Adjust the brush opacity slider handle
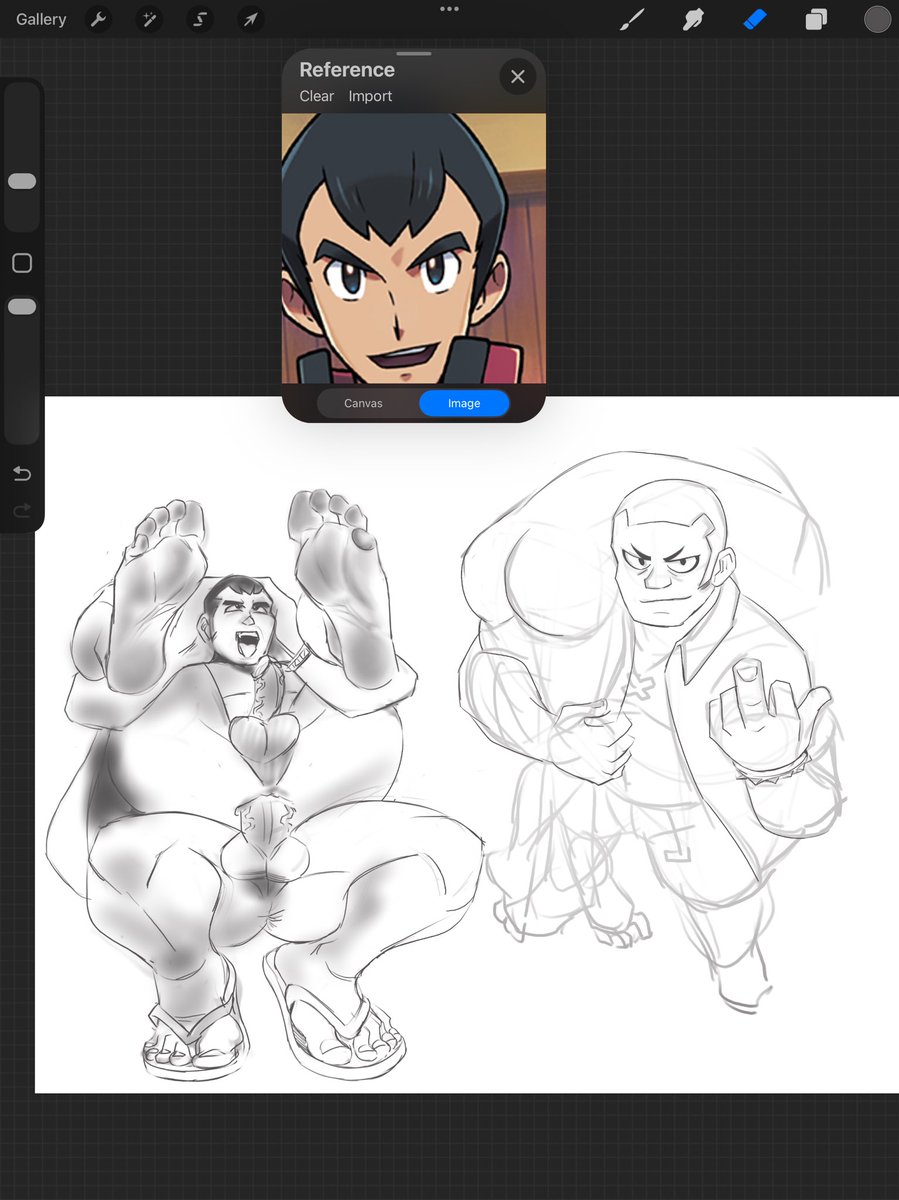 pos(22,307)
